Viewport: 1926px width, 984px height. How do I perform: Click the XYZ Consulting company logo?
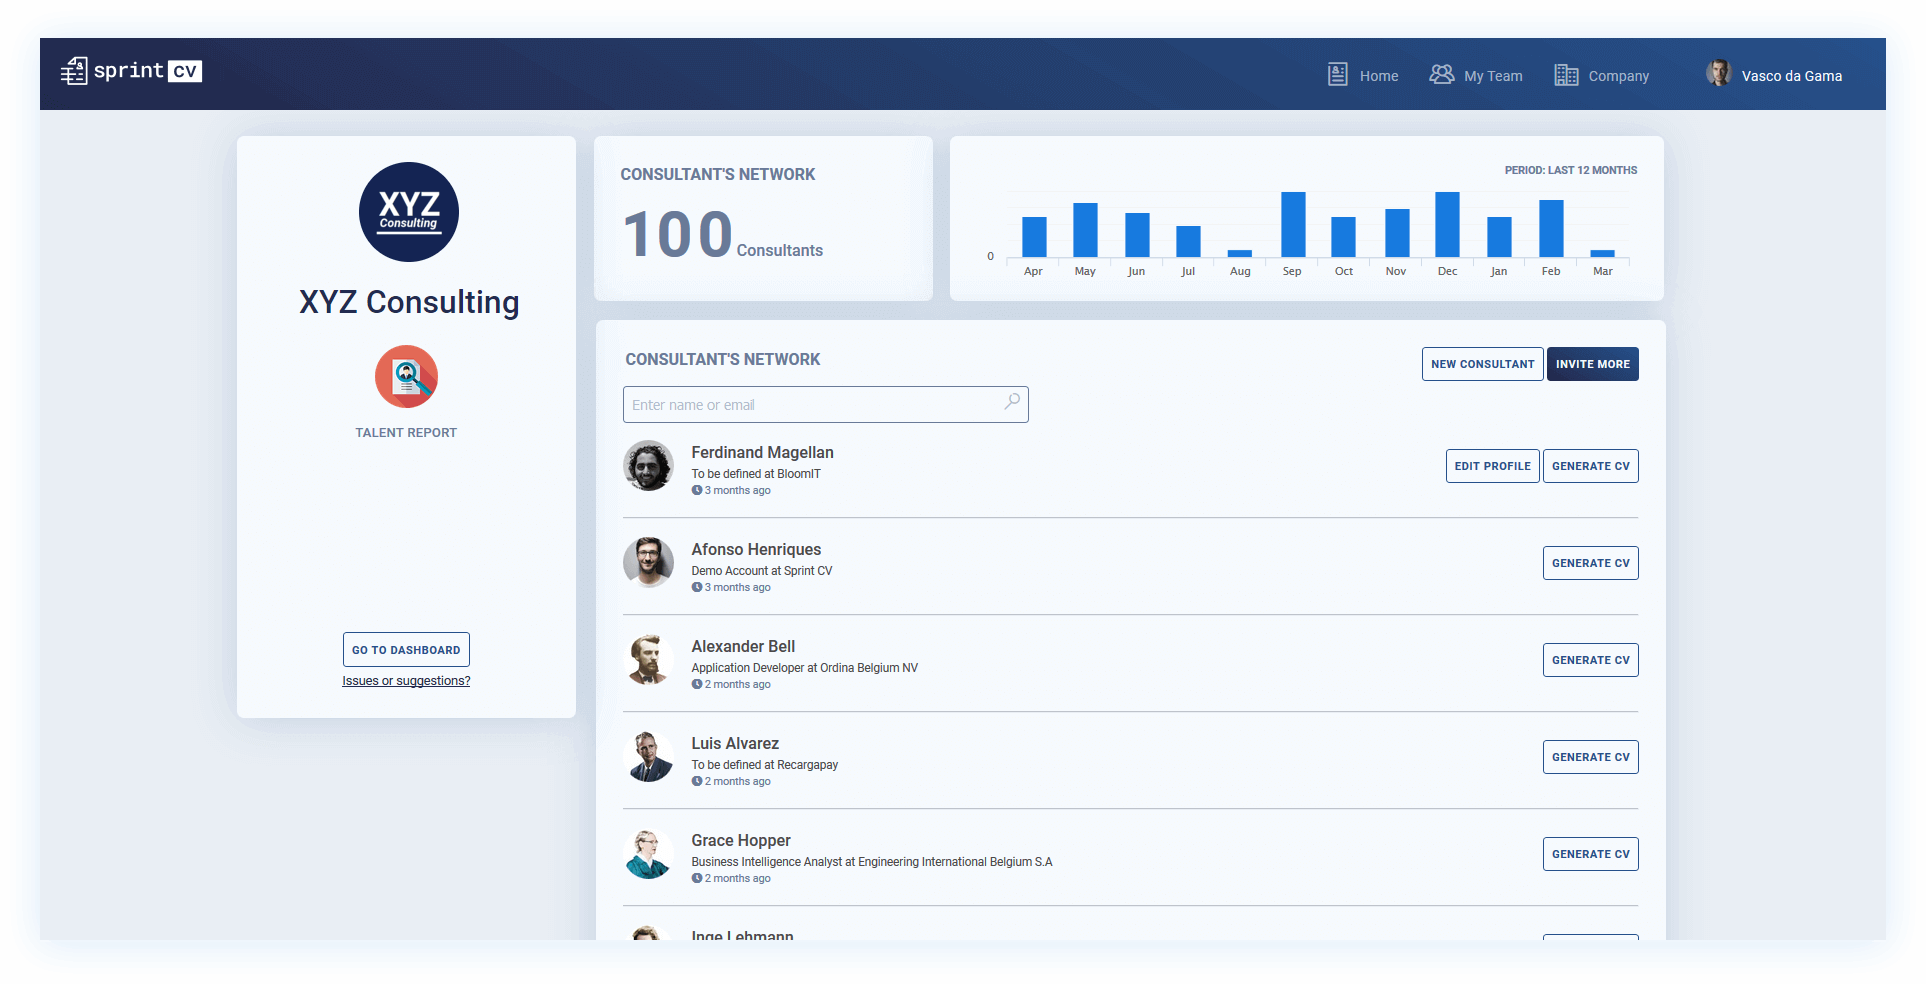[x=408, y=212]
